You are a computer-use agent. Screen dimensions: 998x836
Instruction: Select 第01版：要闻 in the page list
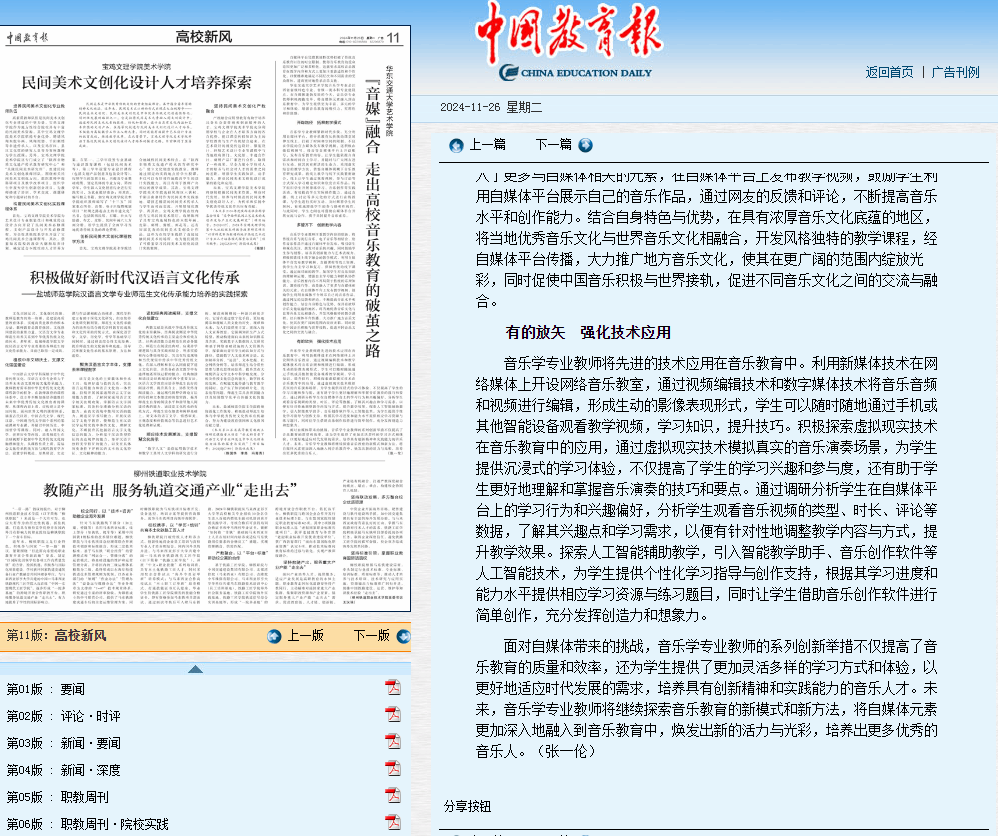(x=46, y=689)
